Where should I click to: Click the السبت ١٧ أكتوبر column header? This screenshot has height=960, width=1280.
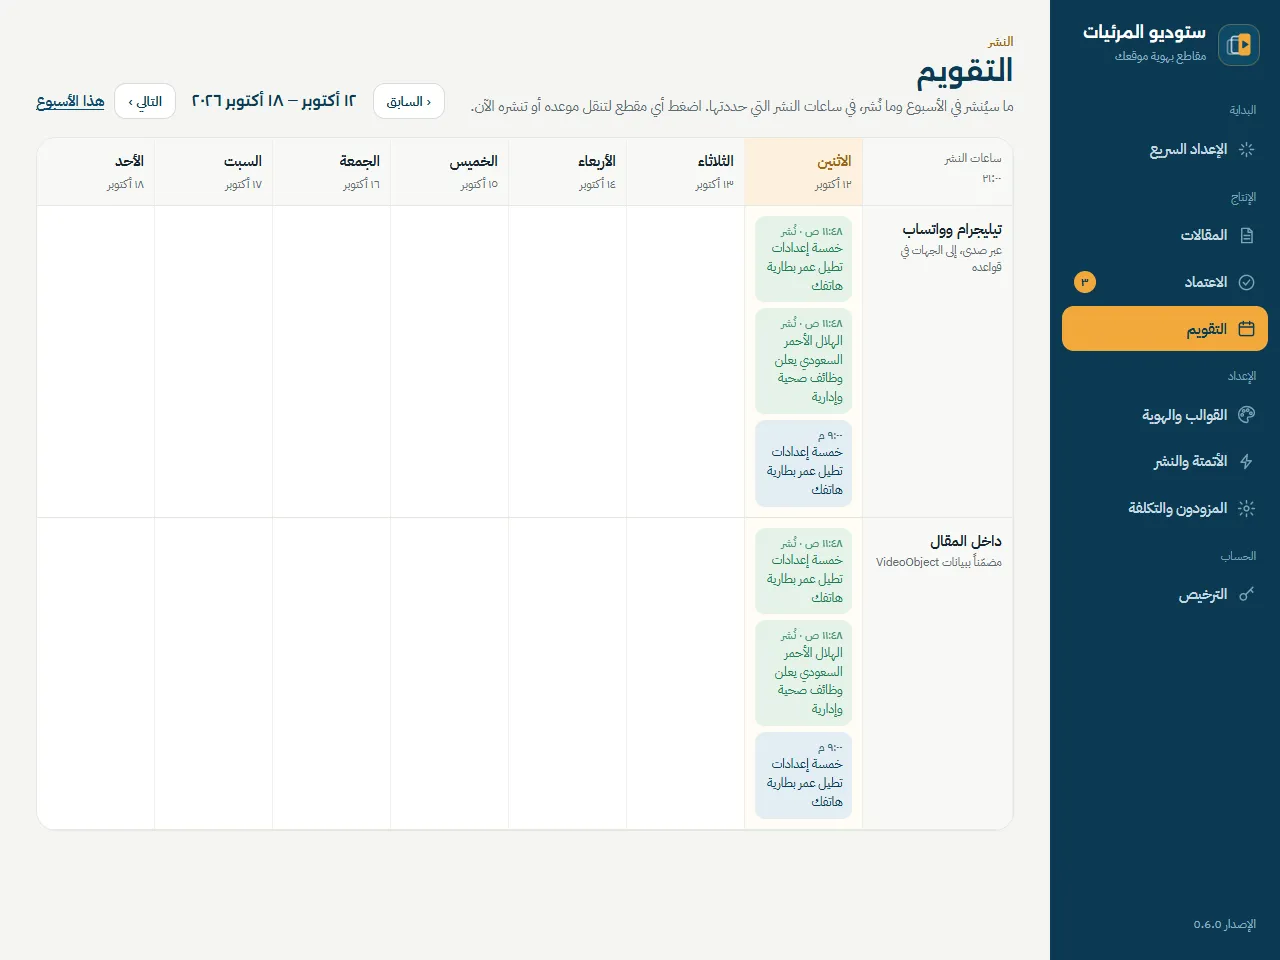pyautogui.click(x=214, y=172)
